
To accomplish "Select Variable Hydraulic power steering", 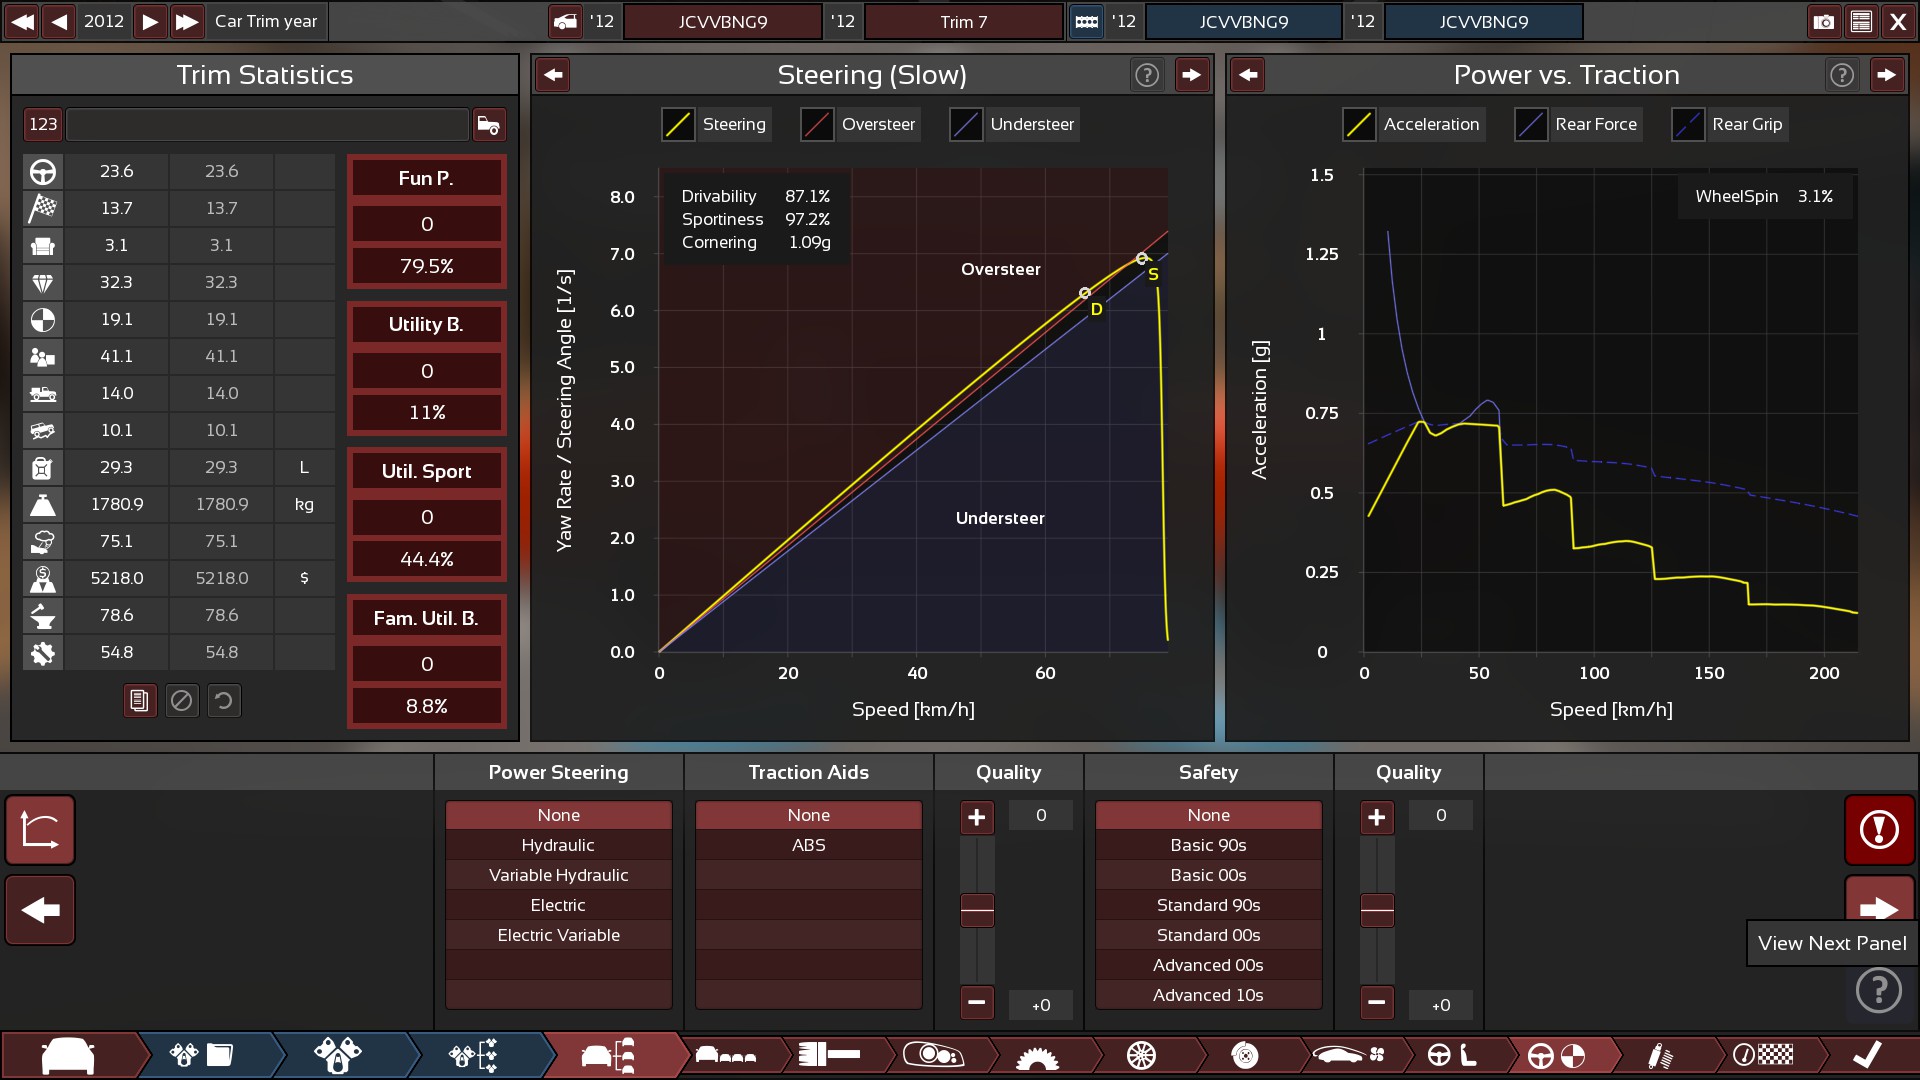I will click(x=558, y=875).
